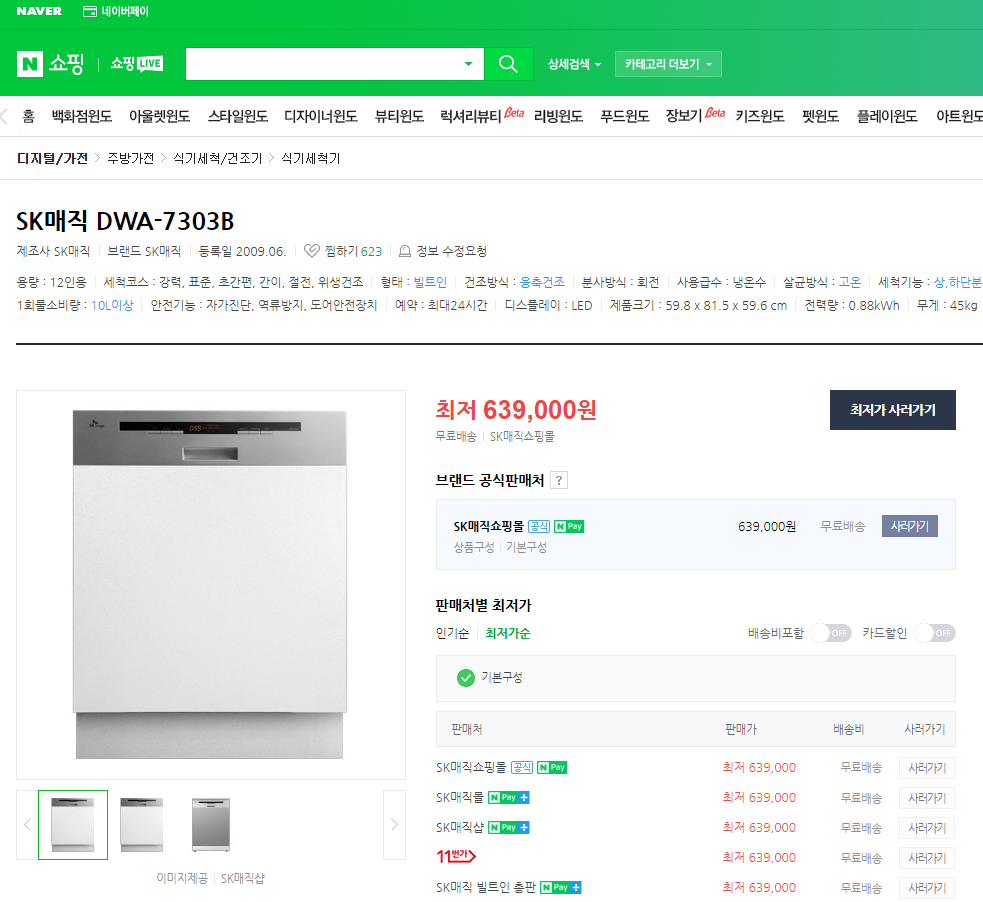Screen dimensions: 983x902
Task: Expand 카테고리 더보기 dropdown
Action: 668,64
